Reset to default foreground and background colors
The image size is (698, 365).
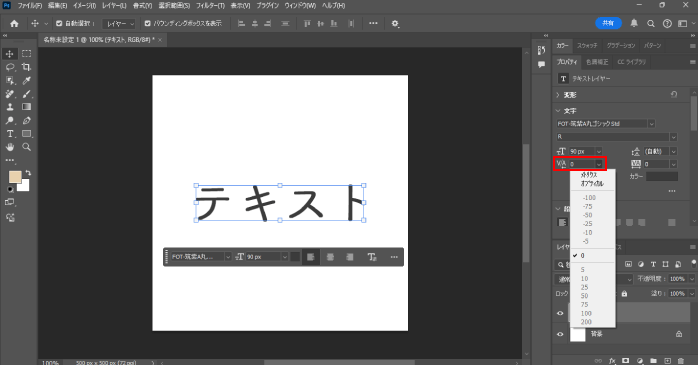[x=10, y=189]
